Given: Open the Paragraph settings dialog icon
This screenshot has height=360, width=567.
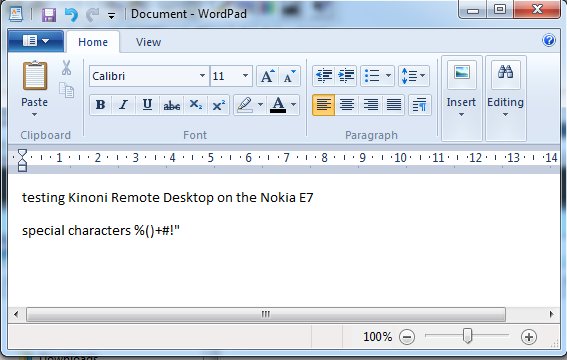Looking at the screenshot, I should 420,105.
